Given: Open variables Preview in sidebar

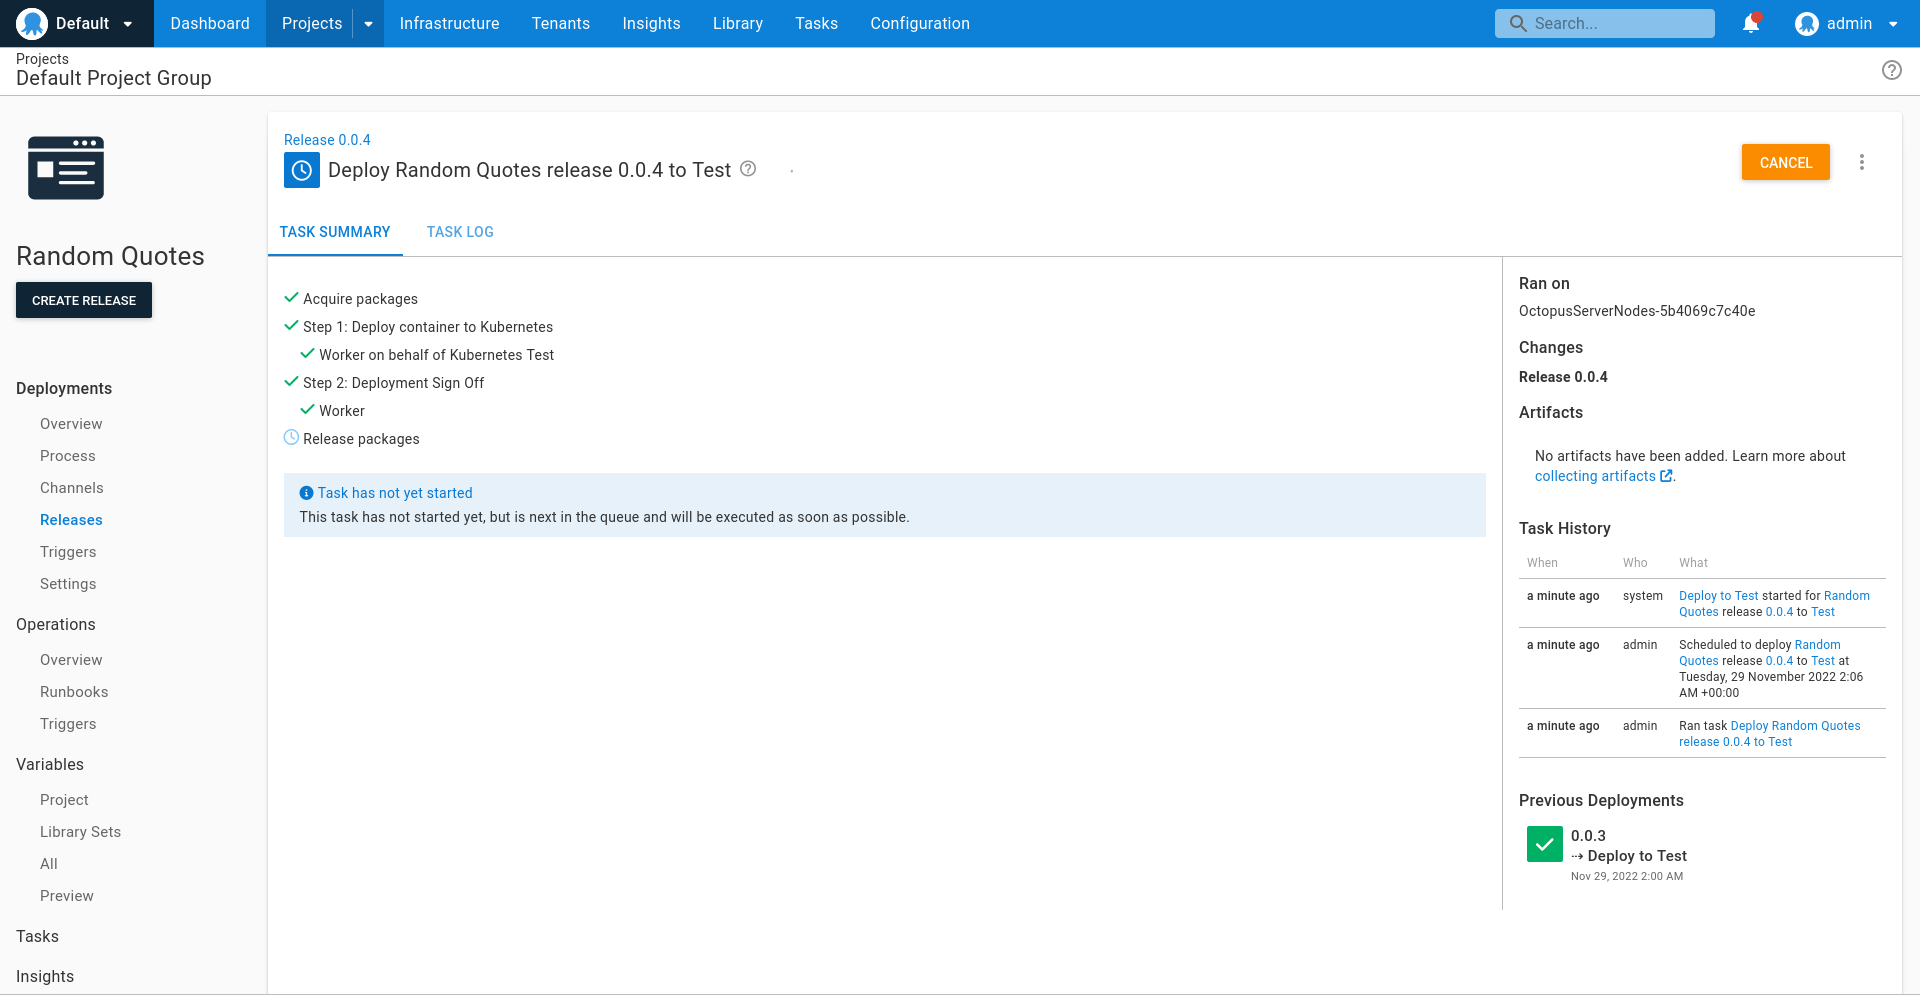Looking at the screenshot, I should (x=67, y=896).
